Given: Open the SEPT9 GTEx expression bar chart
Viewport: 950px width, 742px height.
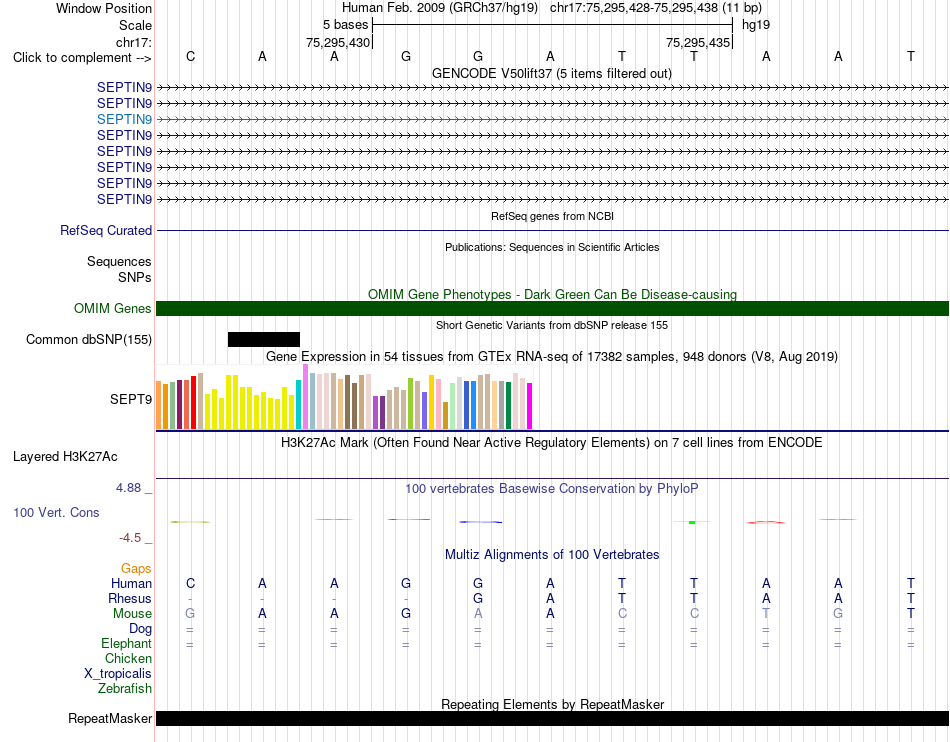Looking at the screenshot, I should coord(344,397).
